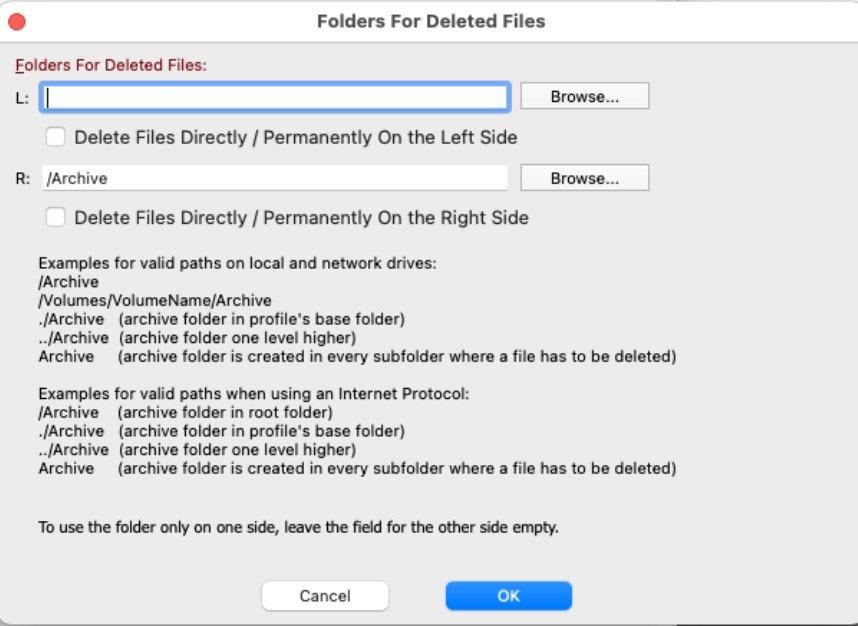The width and height of the screenshot is (858, 626).
Task: Focus the L: folder path input field
Action: pyautogui.click(x=276, y=97)
